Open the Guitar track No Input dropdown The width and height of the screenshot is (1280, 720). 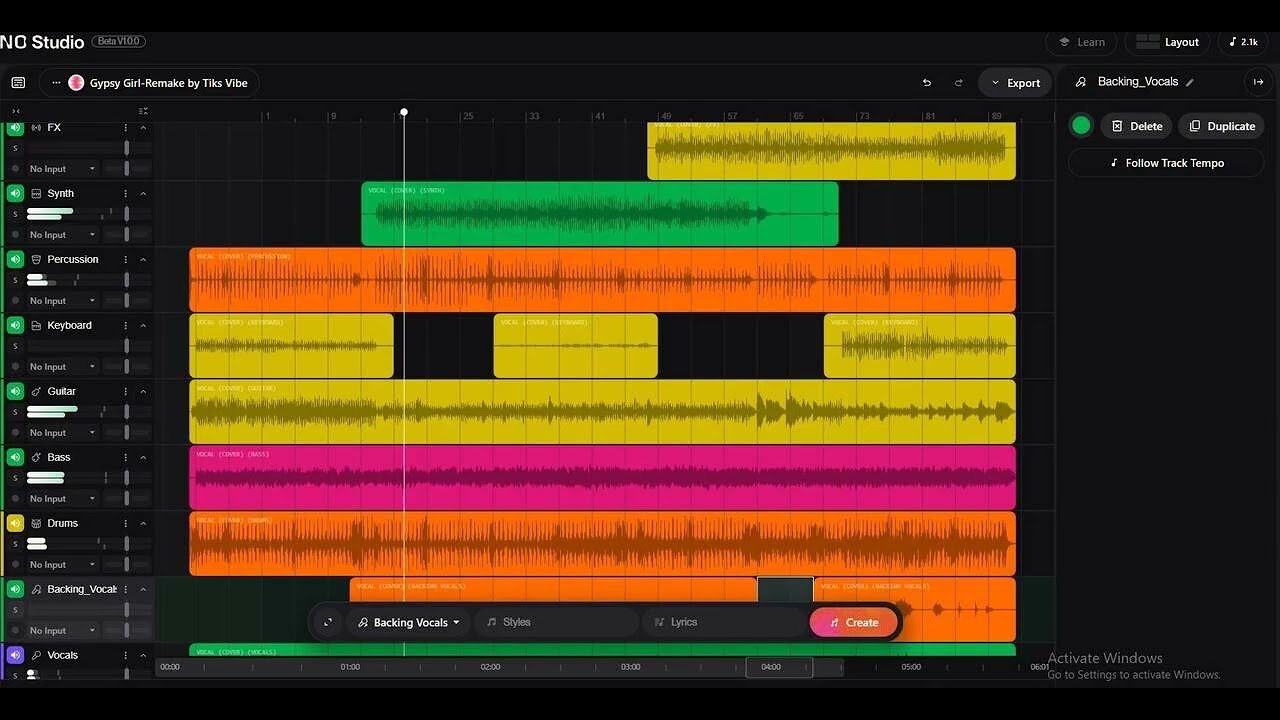tap(62, 433)
